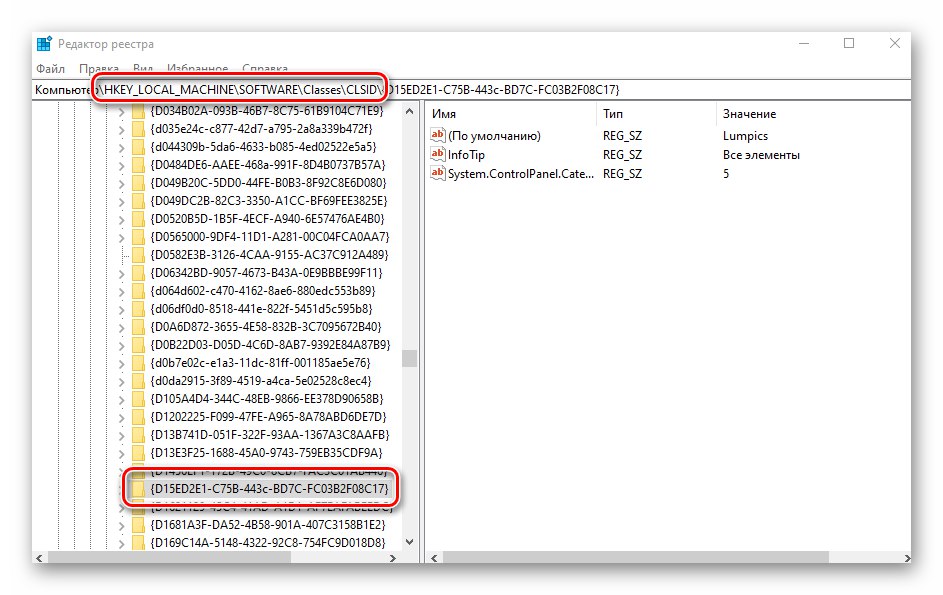Expand the {D0484DE6-AAEE-468a-991F-8D4B0737B57A} key
The width and height of the screenshot is (943, 595).
point(121,165)
